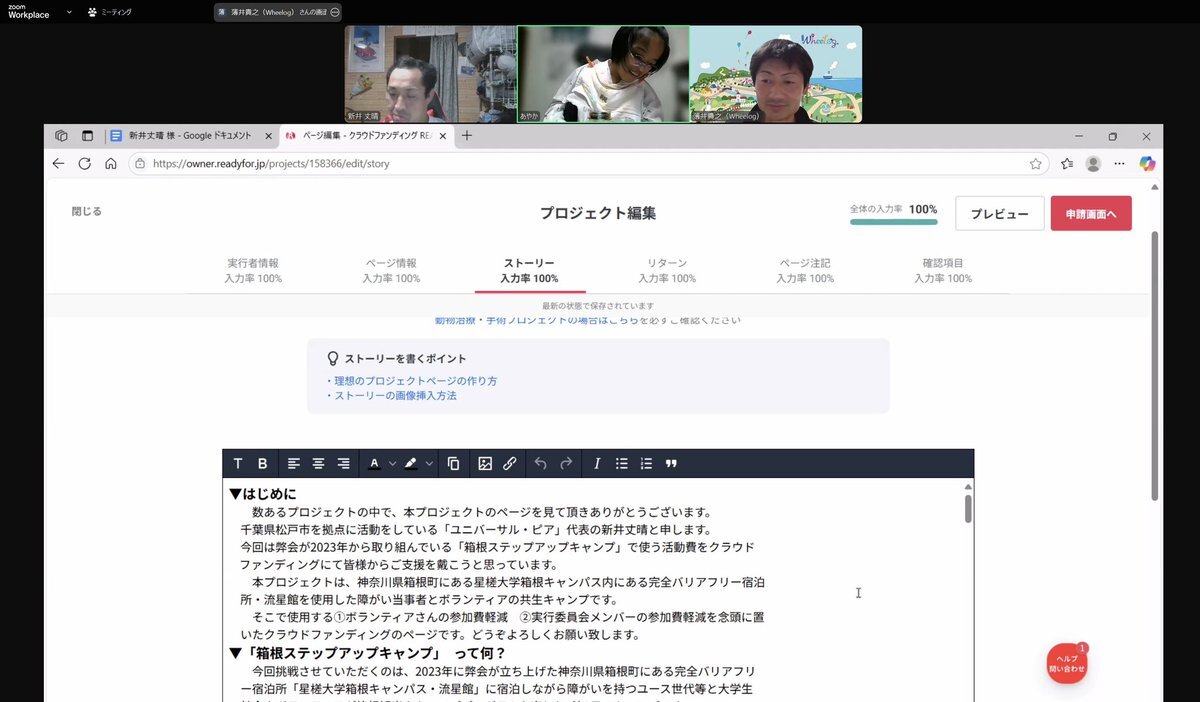Viewport: 1200px width, 702px height.
Task: Select 新井 丈晴 video thumbnail
Action: coord(431,74)
